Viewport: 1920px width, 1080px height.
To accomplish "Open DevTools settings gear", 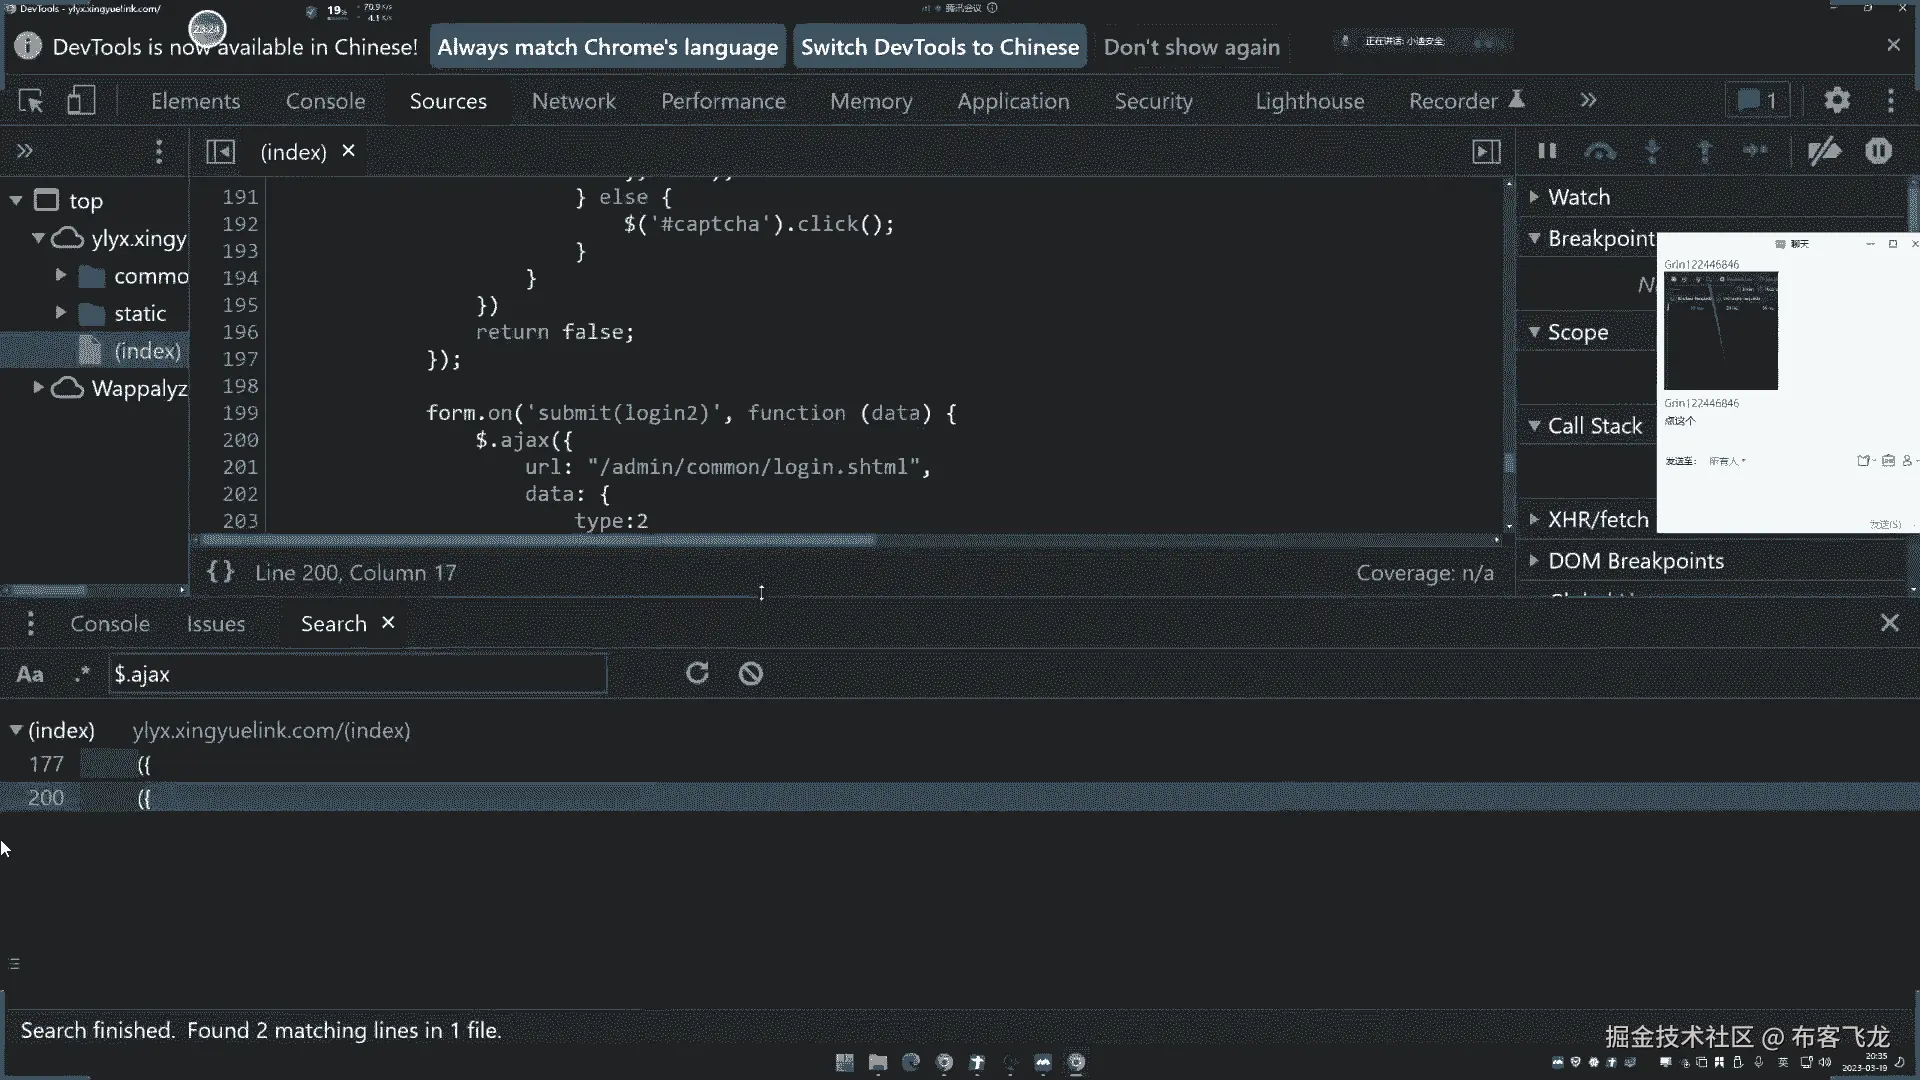I will [1837, 100].
